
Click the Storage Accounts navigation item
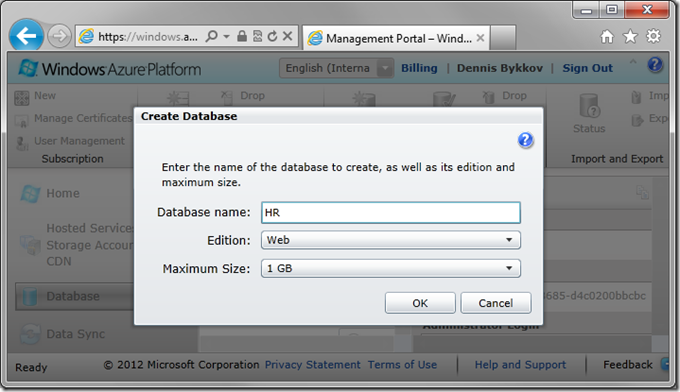click(x=90, y=245)
